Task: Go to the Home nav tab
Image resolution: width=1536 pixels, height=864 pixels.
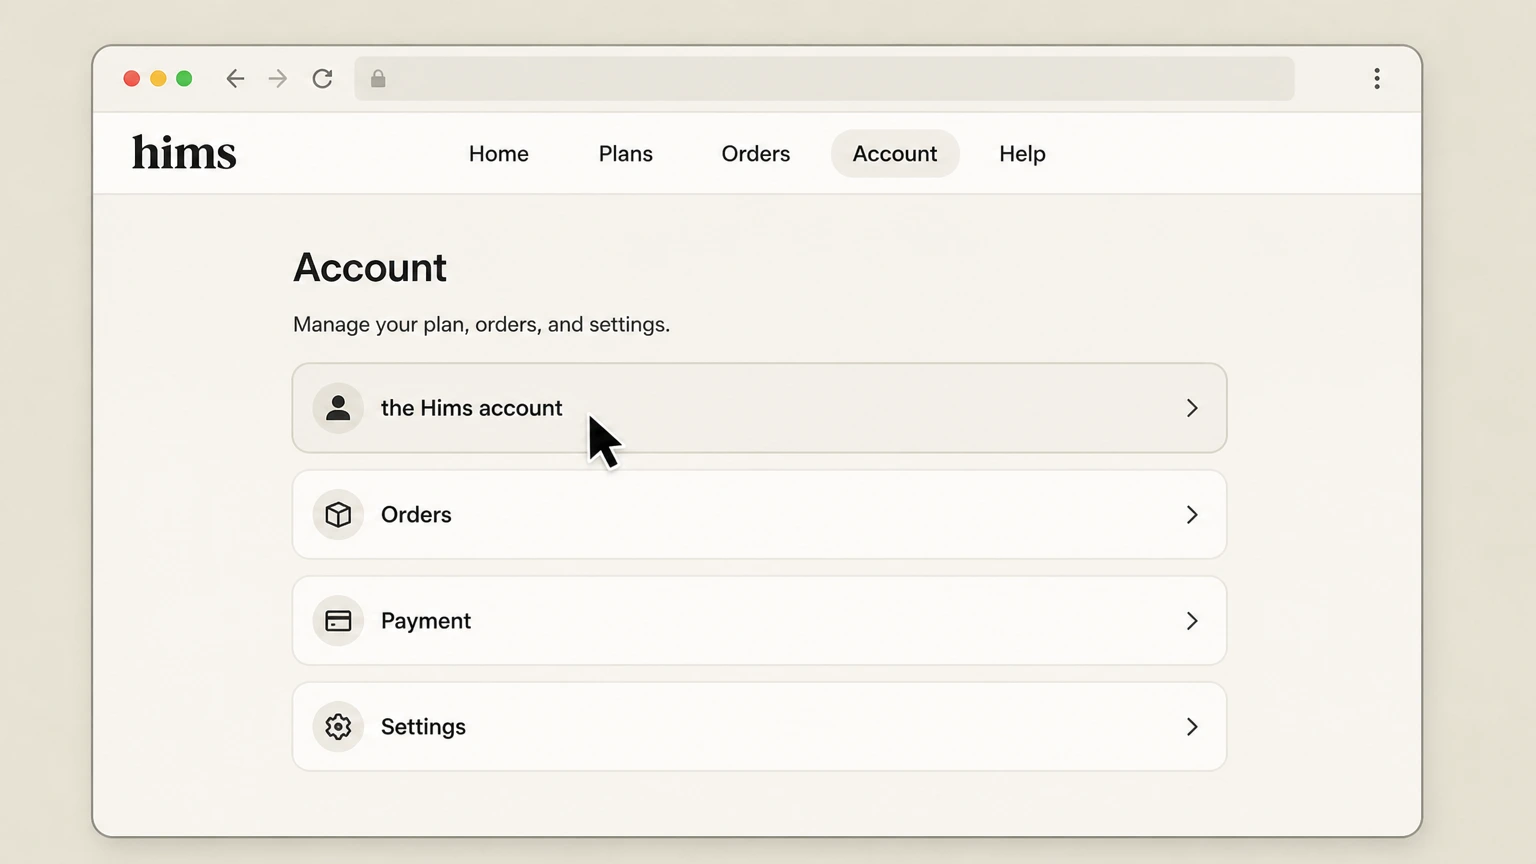Action: pos(499,154)
